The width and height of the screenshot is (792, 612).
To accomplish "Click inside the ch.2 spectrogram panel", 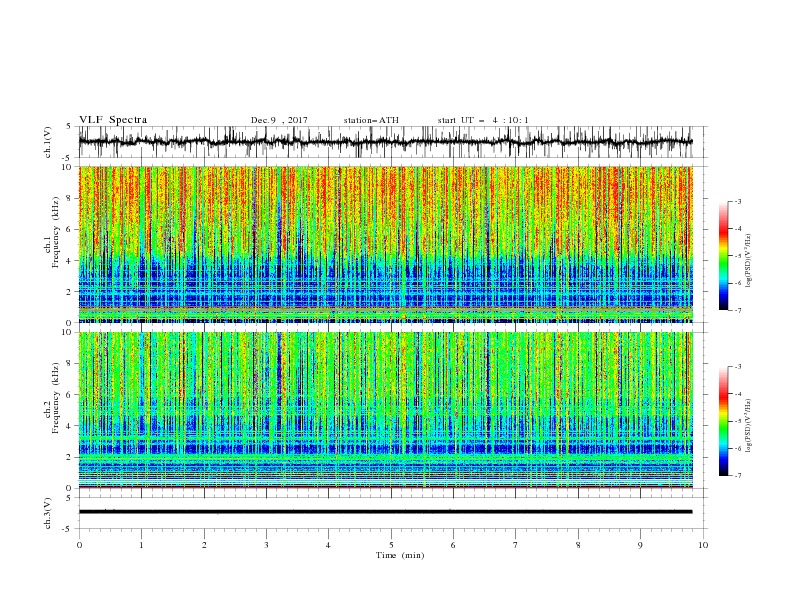I will (x=385, y=410).
